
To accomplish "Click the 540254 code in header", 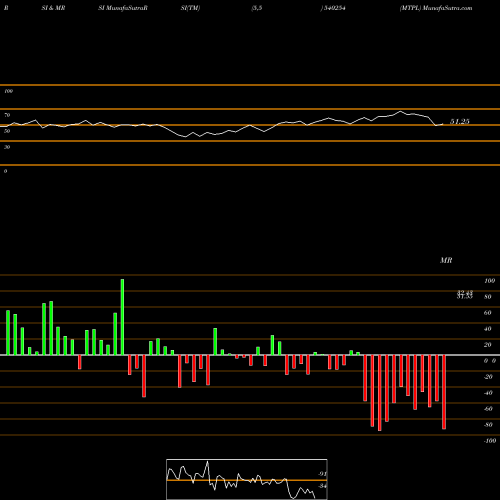I will (334, 8).
